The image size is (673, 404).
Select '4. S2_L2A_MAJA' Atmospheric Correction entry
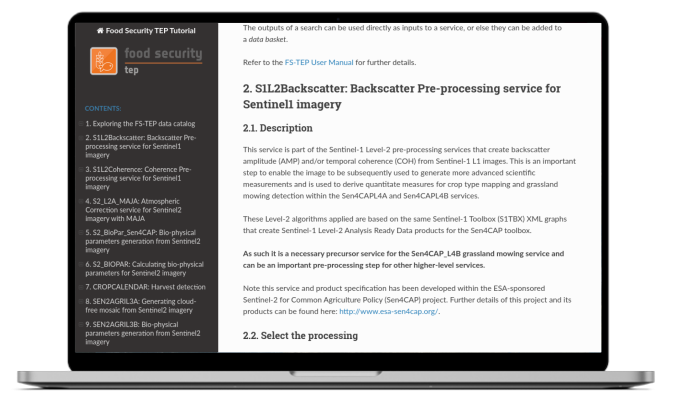pyautogui.click(x=133, y=210)
